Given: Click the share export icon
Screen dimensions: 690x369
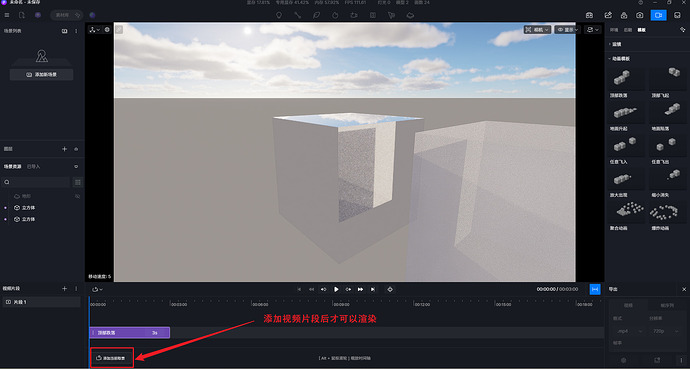Looking at the screenshot, I should 608,15.
